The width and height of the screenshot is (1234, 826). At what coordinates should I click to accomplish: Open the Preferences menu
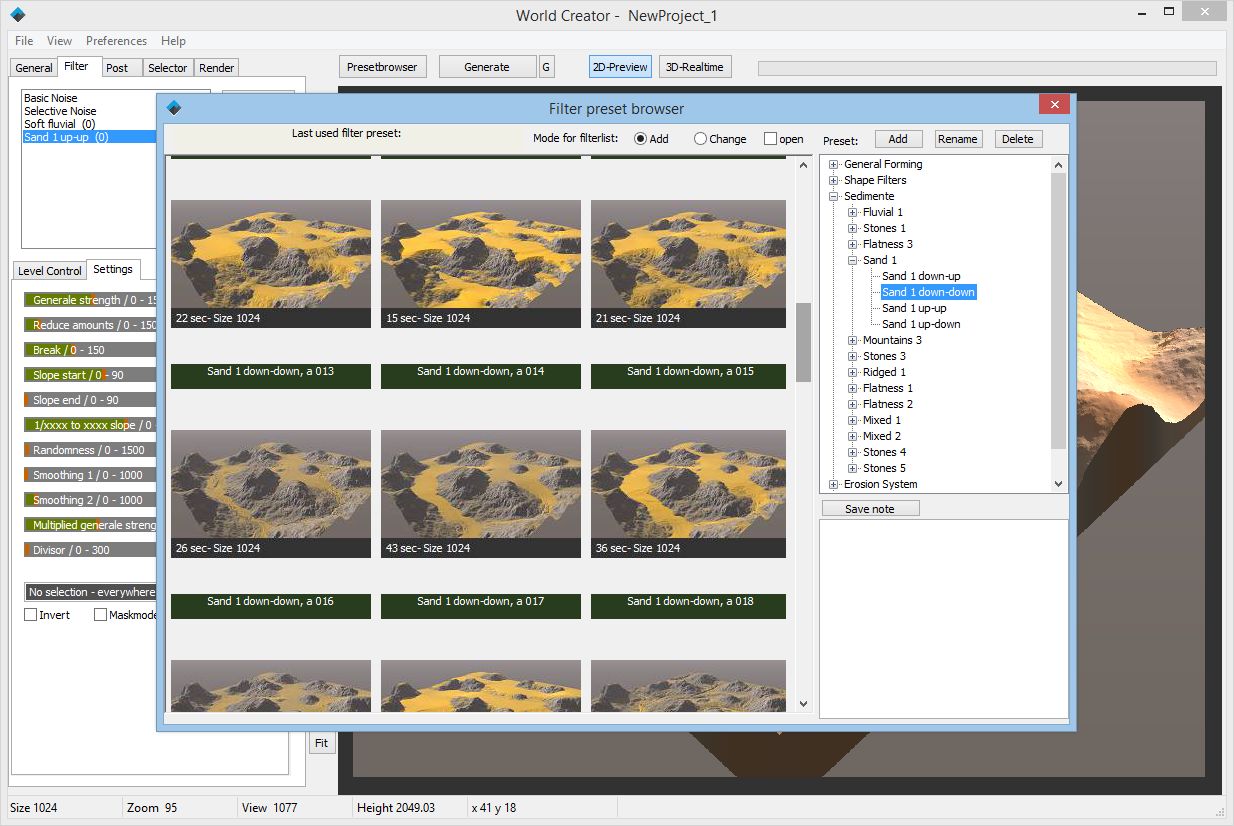point(116,41)
